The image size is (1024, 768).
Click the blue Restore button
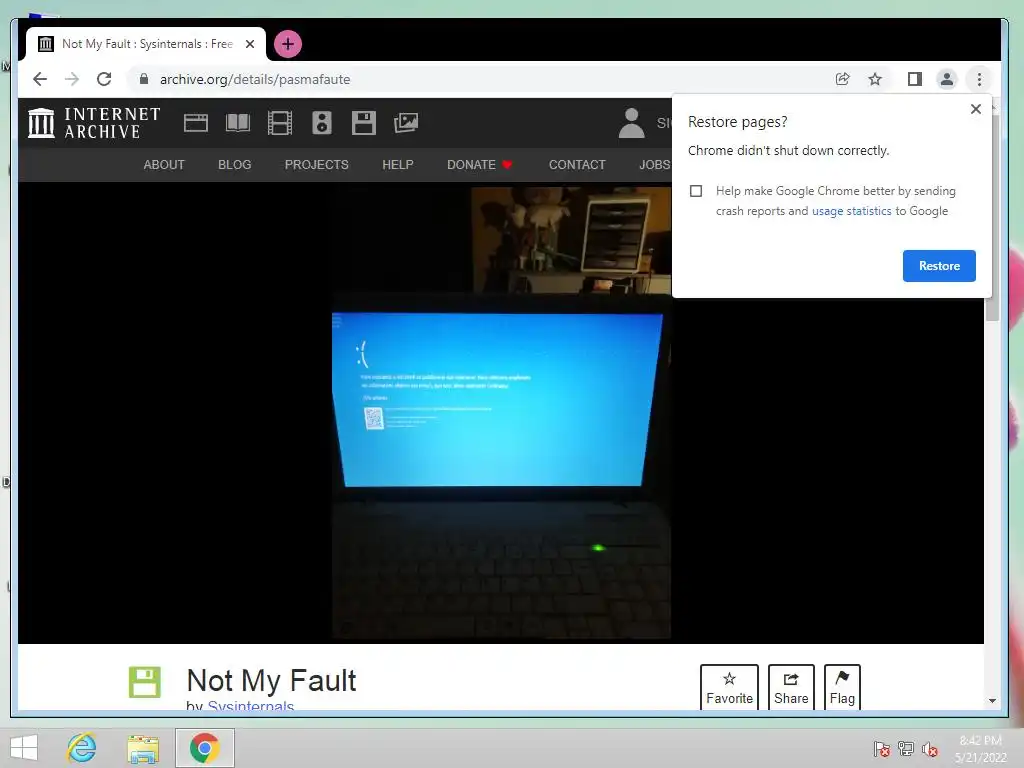(939, 266)
